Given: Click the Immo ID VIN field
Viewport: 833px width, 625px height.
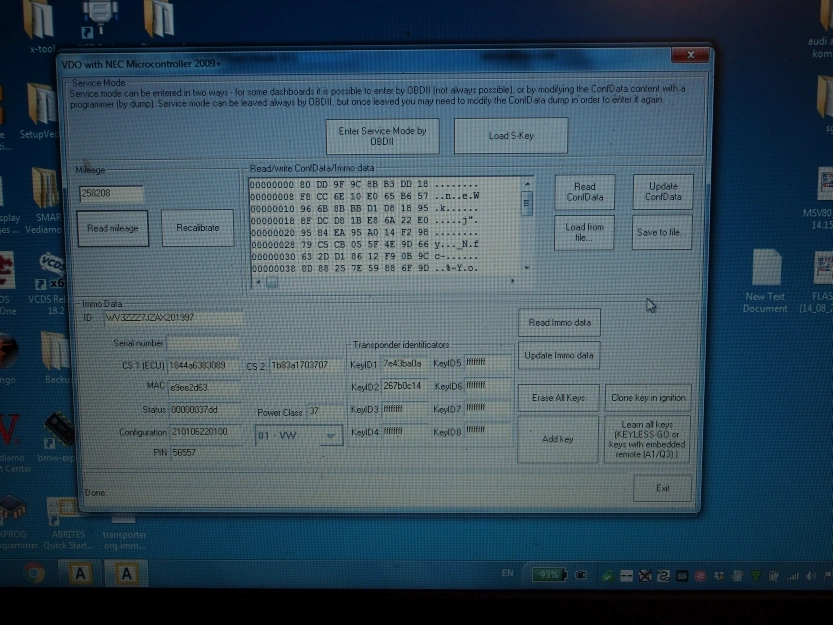Looking at the screenshot, I should coord(173,318).
